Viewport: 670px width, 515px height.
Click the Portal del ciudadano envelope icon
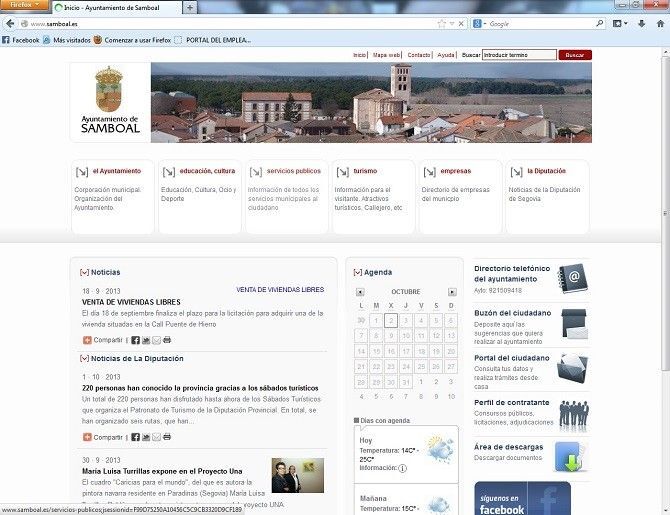(573, 368)
